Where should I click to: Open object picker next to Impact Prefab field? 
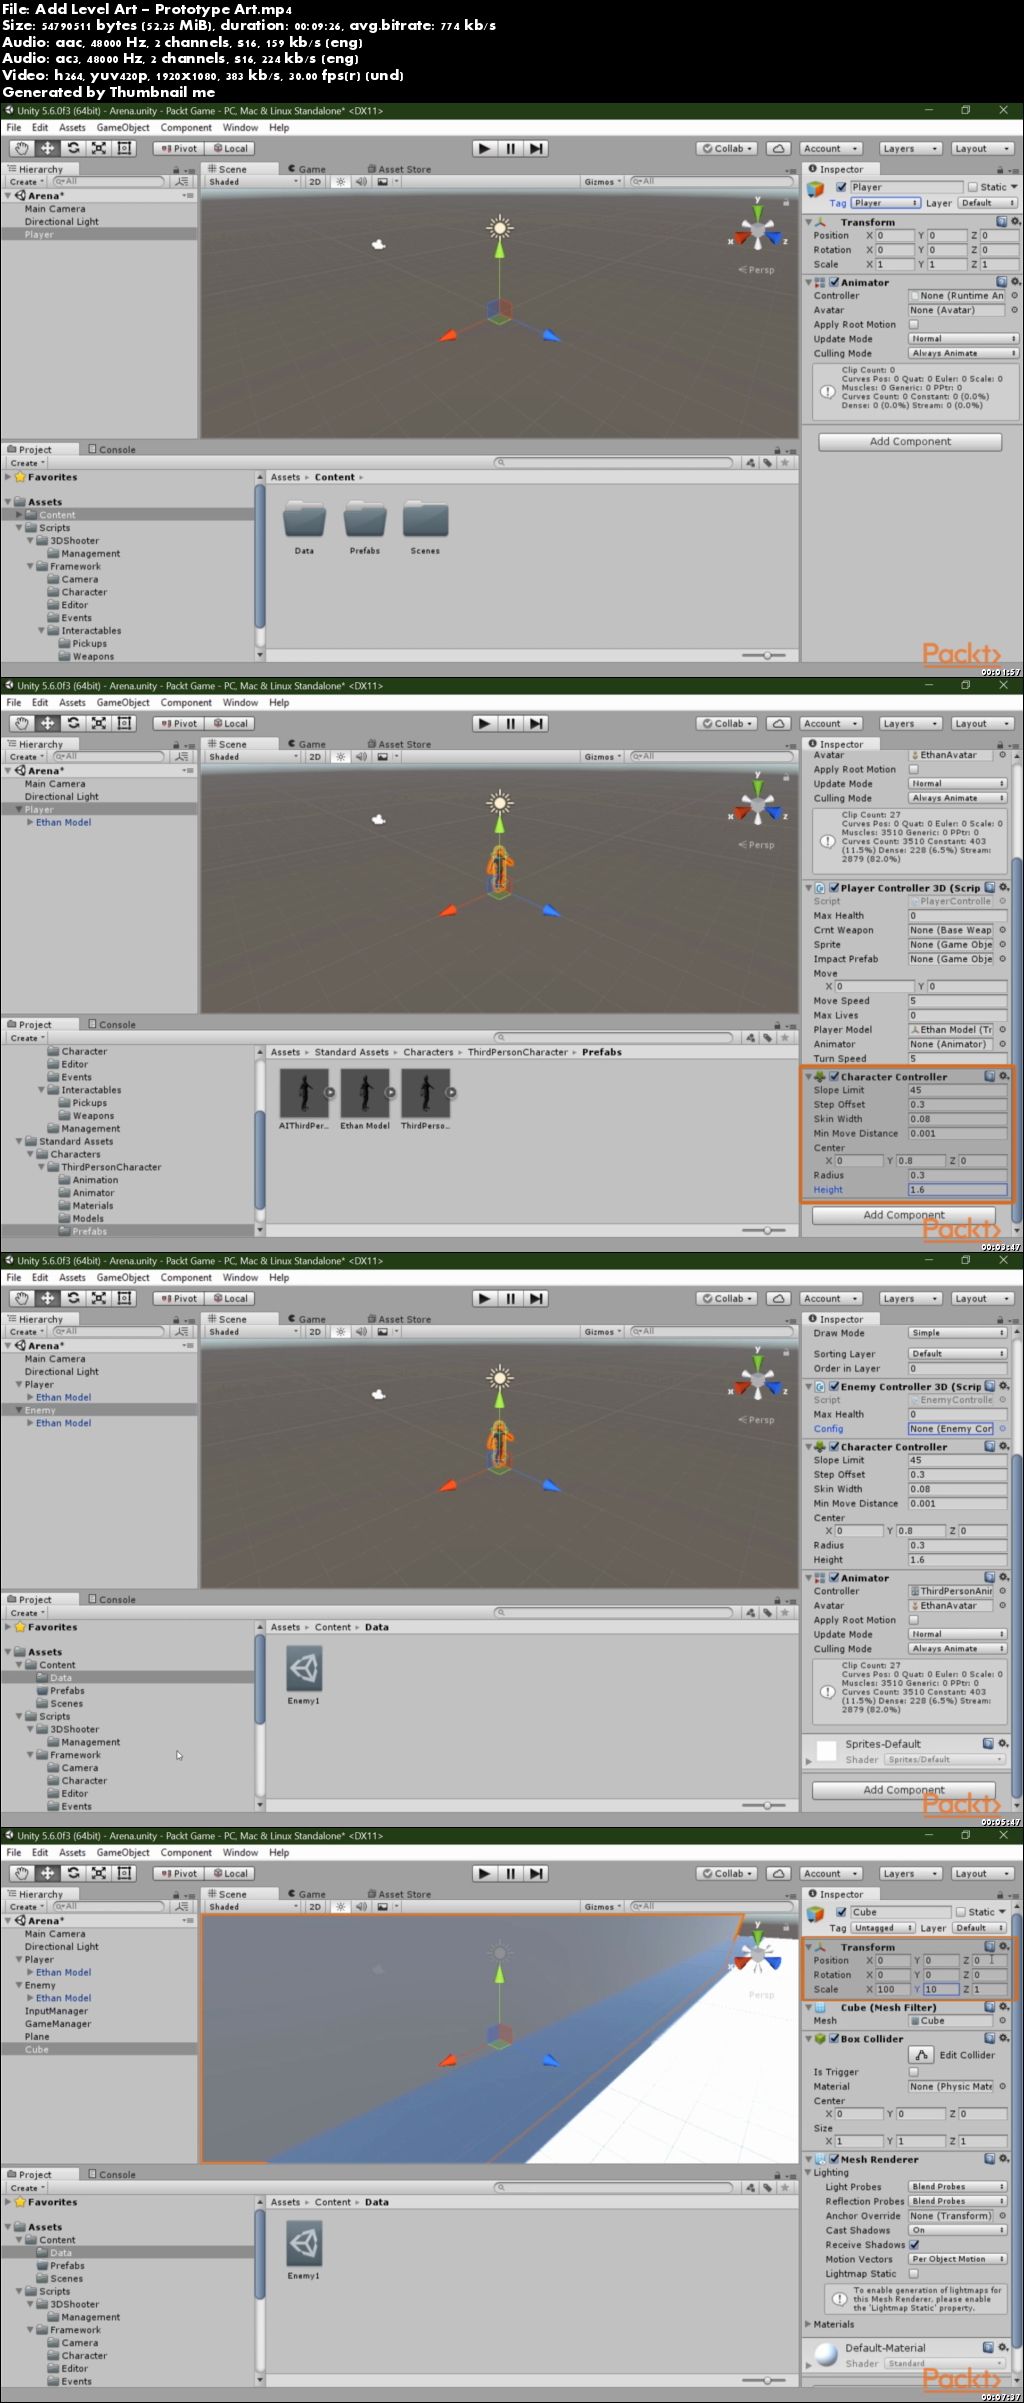(x=1002, y=958)
